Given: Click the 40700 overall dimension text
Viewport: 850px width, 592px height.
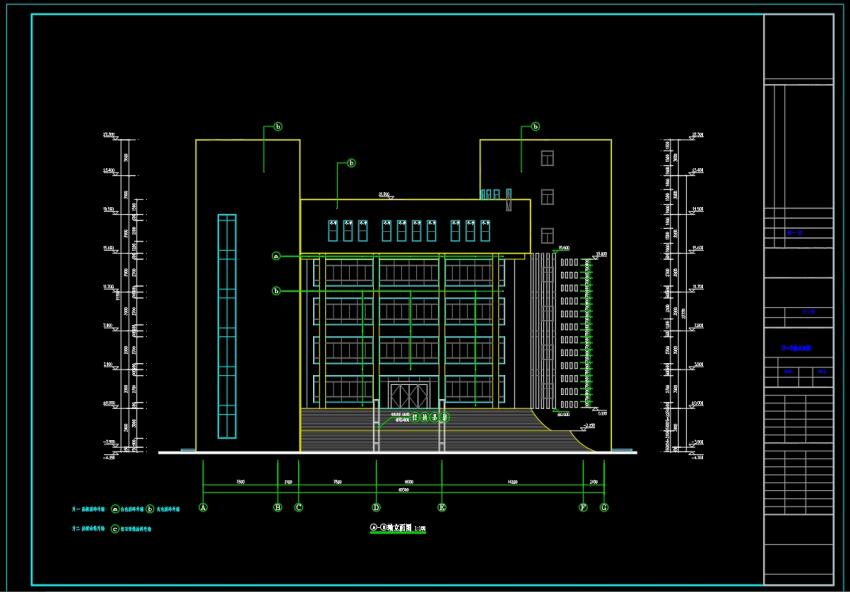Looking at the screenshot, I should pos(404,490).
